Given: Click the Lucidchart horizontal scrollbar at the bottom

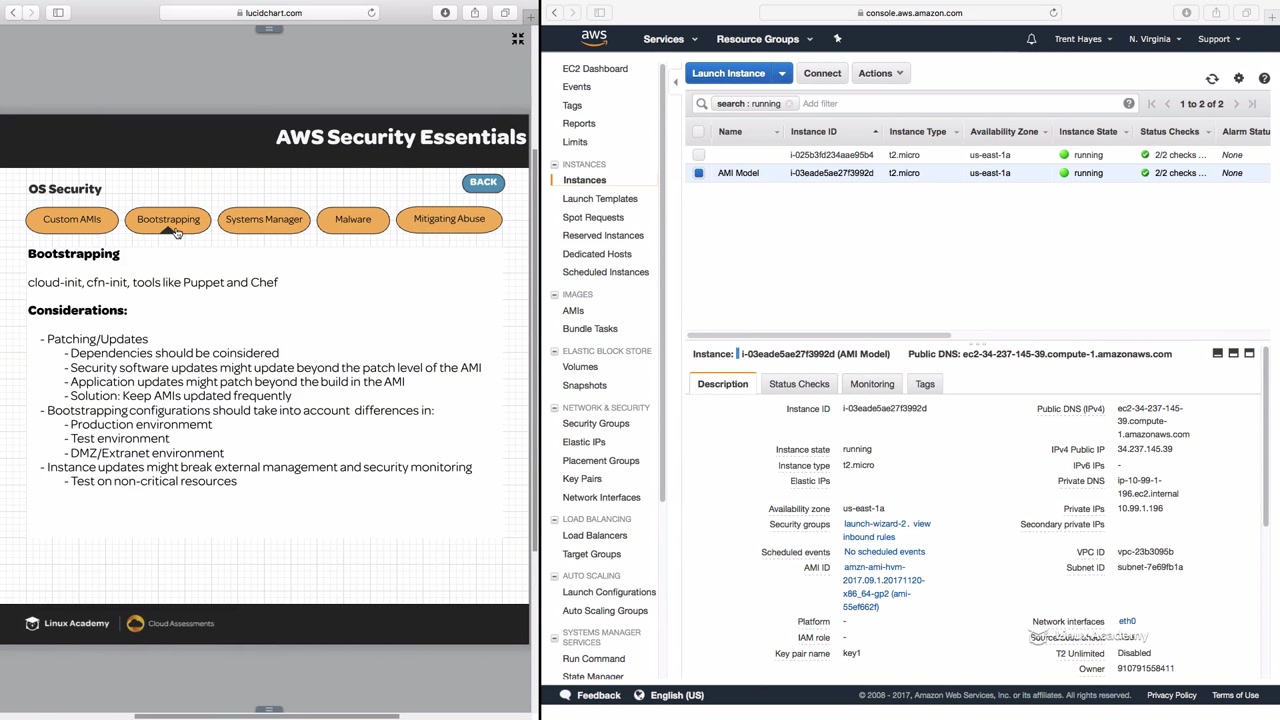Looking at the screenshot, I should [x=267, y=716].
